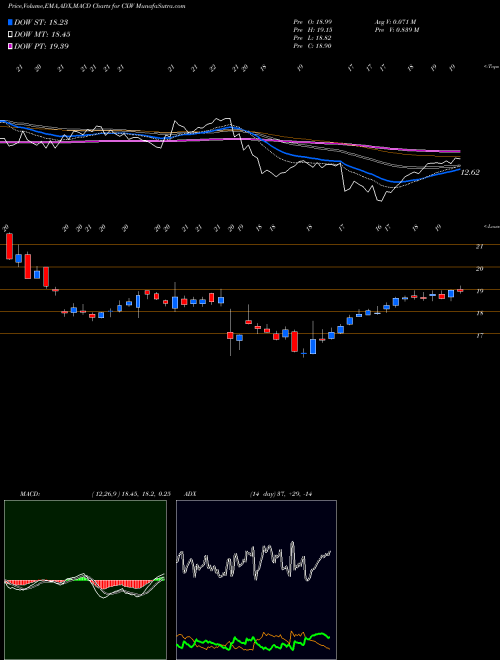Open the green MACD histogram panel

pyautogui.click(x=85, y=580)
